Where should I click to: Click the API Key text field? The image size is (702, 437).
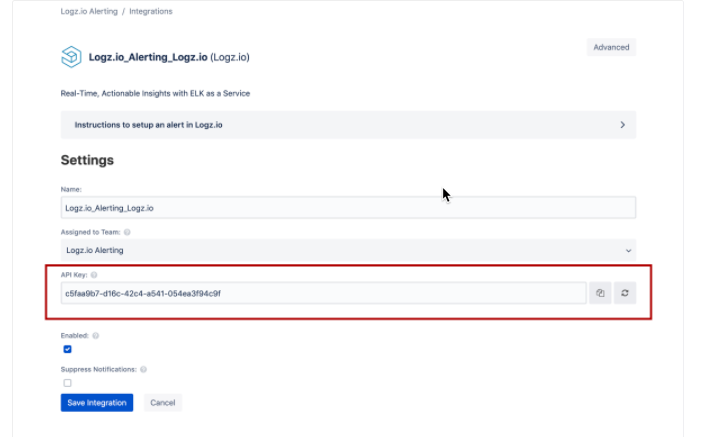pyautogui.click(x=323, y=293)
